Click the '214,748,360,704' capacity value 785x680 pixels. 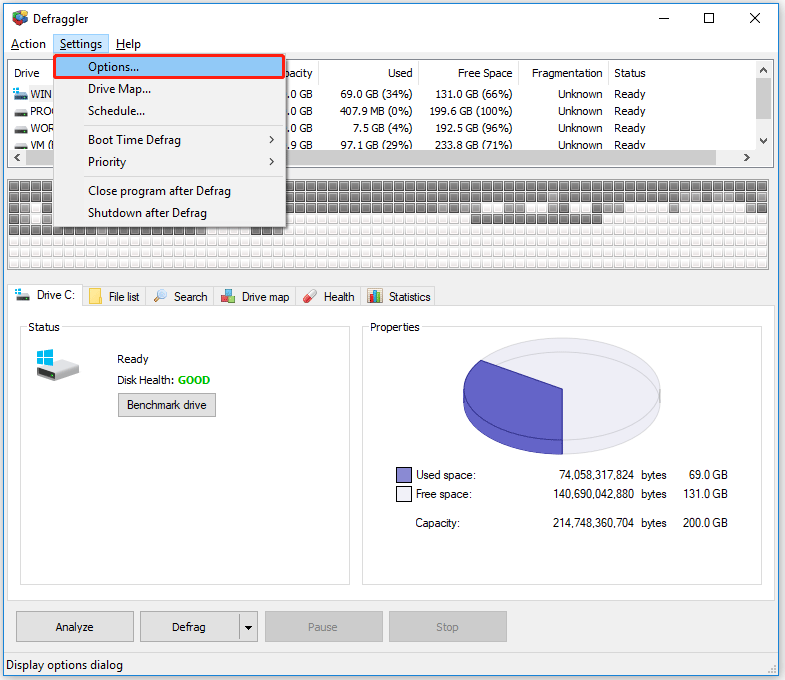pos(593,523)
